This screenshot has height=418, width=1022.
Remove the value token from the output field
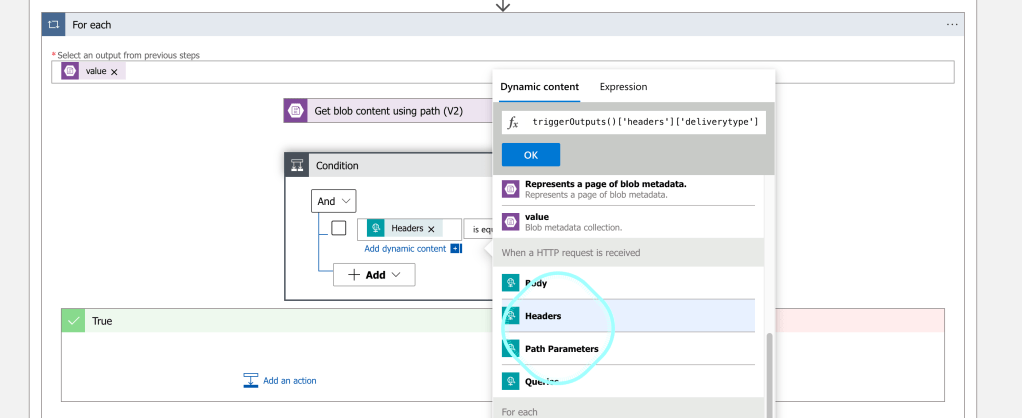[x=114, y=72]
